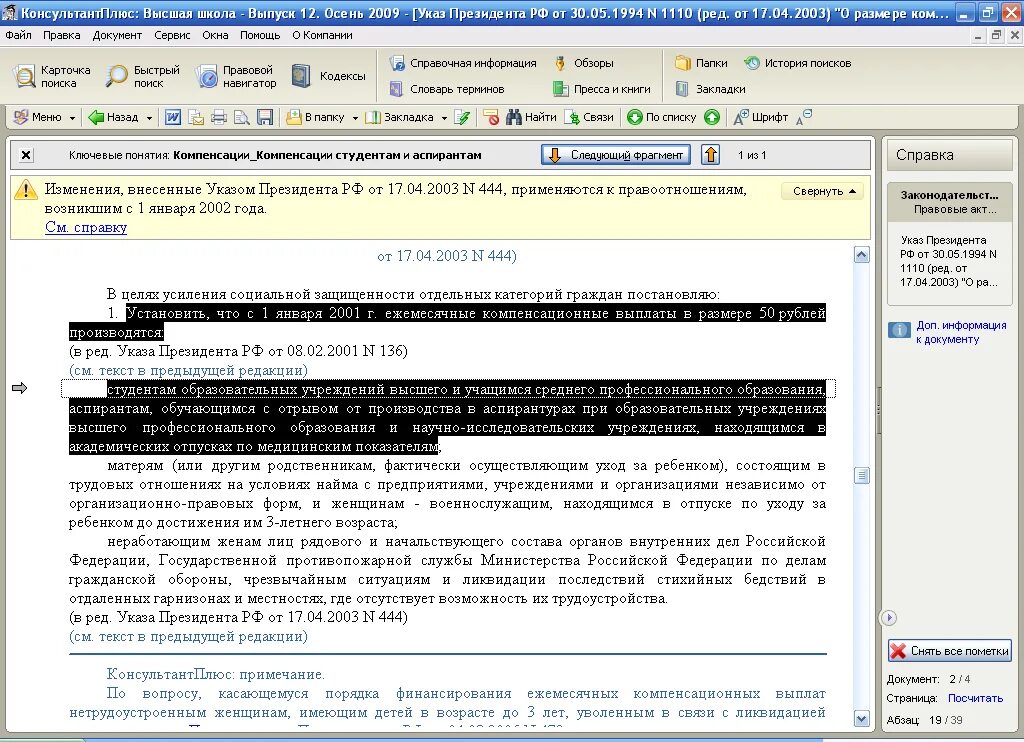Open Кодексы section
Viewport: 1024px width, 742px height.
[x=328, y=76]
